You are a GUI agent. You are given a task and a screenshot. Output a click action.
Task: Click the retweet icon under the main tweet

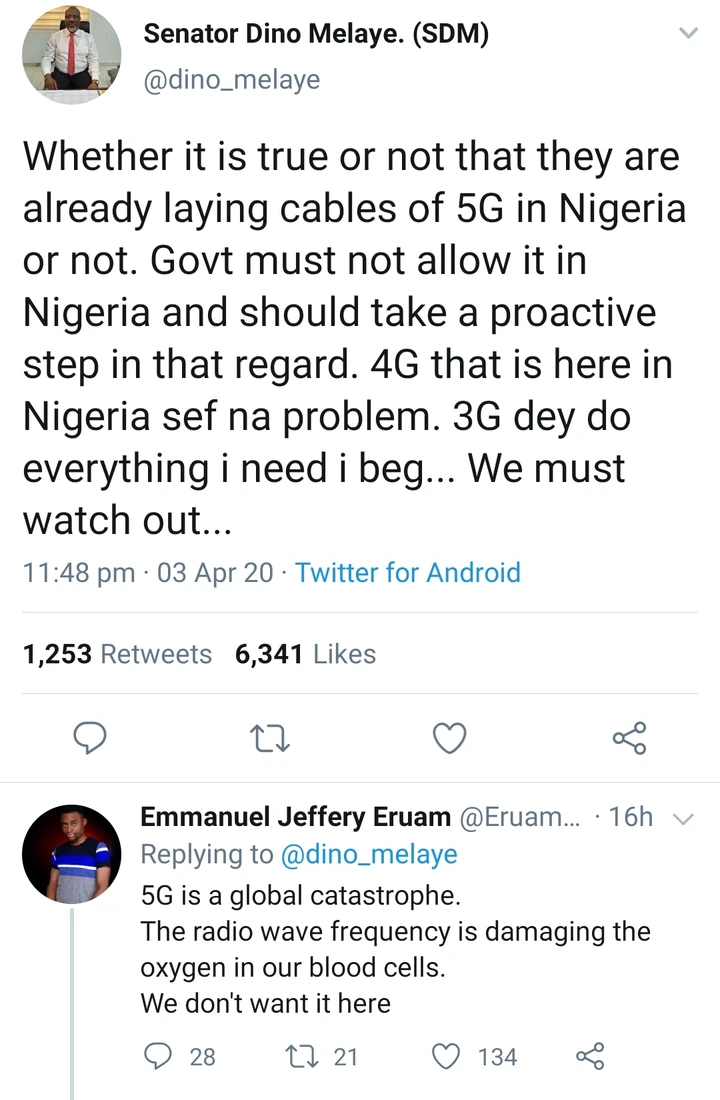pyautogui.click(x=269, y=738)
